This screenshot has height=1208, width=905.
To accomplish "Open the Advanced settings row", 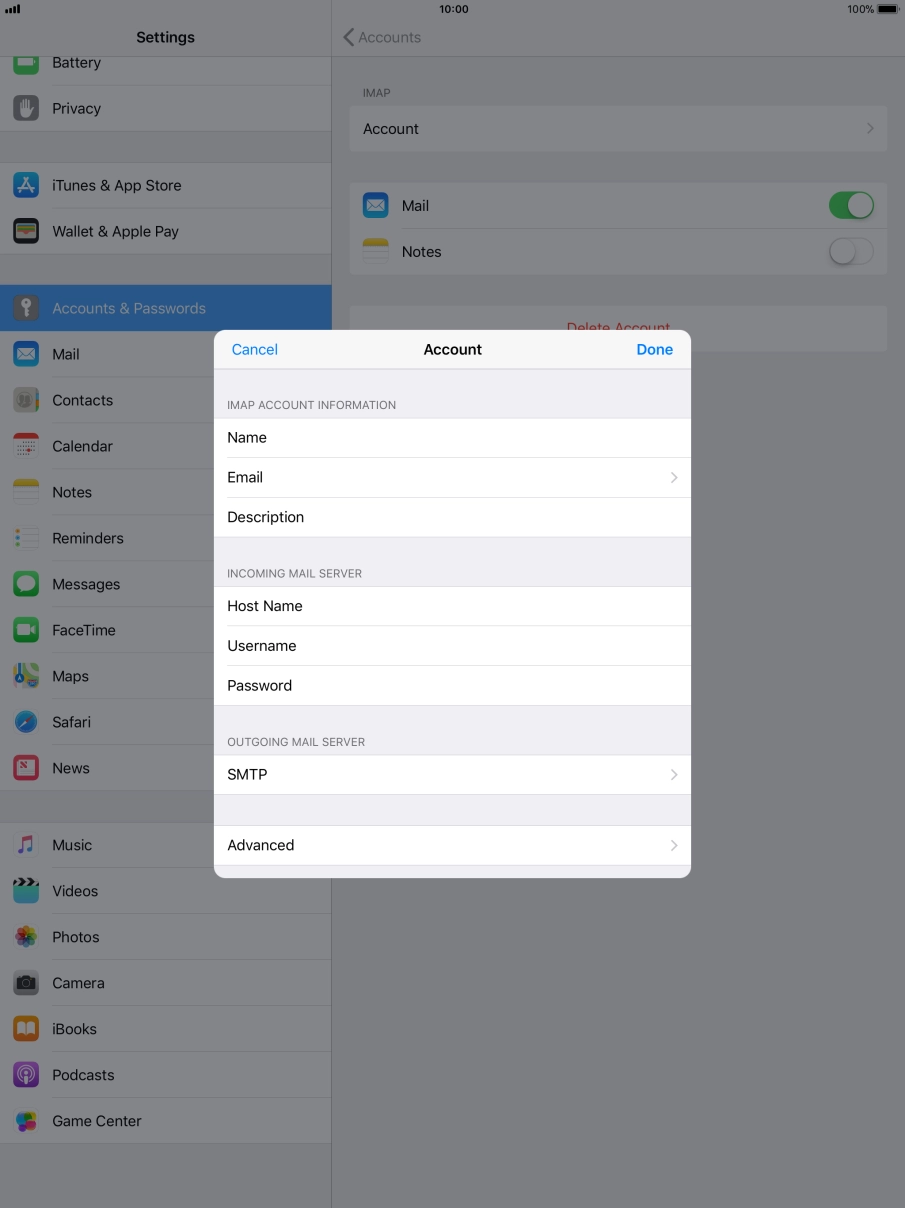I will [452, 845].
